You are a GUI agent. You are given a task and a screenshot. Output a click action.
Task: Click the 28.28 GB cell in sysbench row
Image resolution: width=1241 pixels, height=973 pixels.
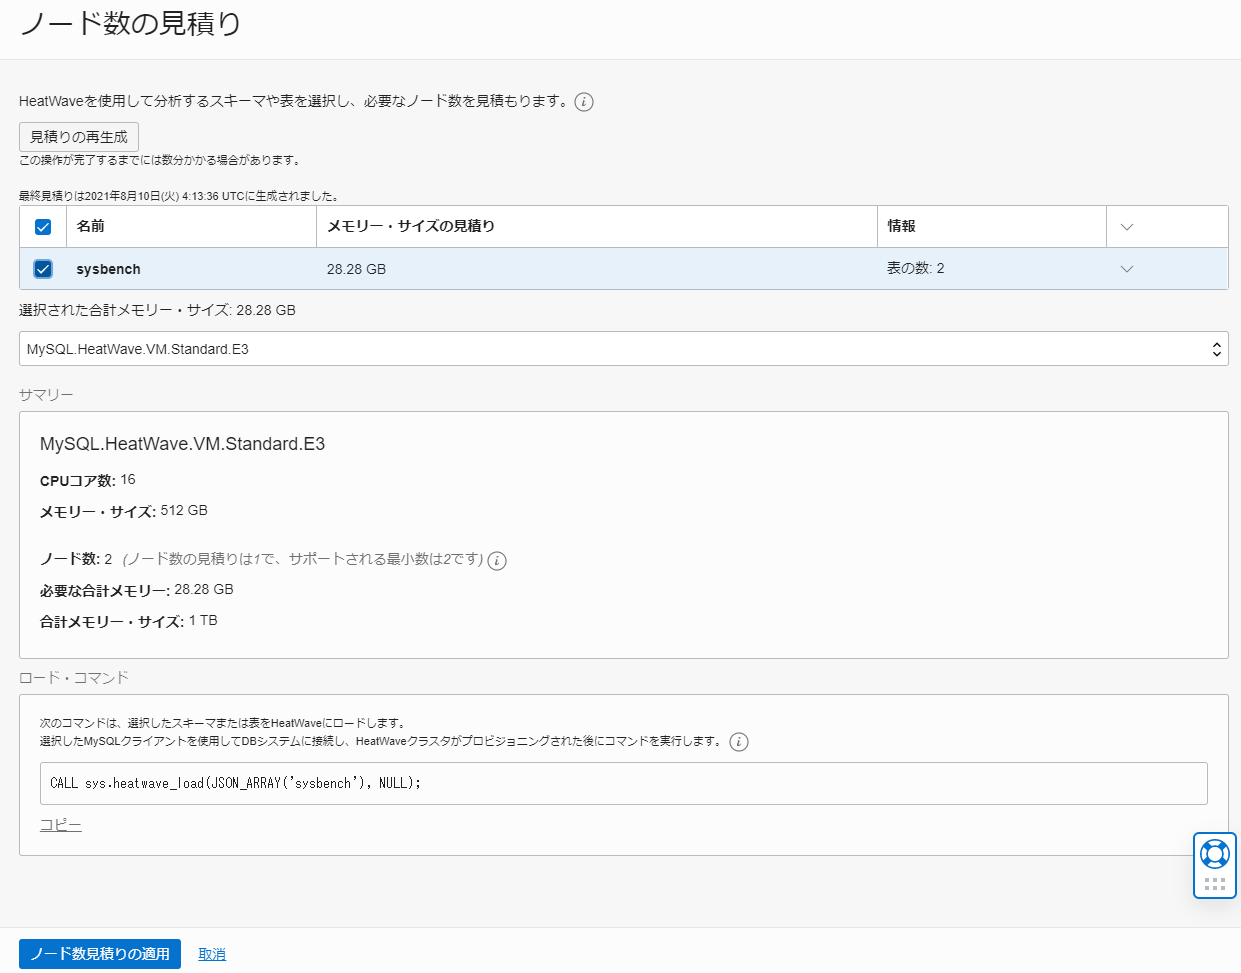click(x=356, y=269)
